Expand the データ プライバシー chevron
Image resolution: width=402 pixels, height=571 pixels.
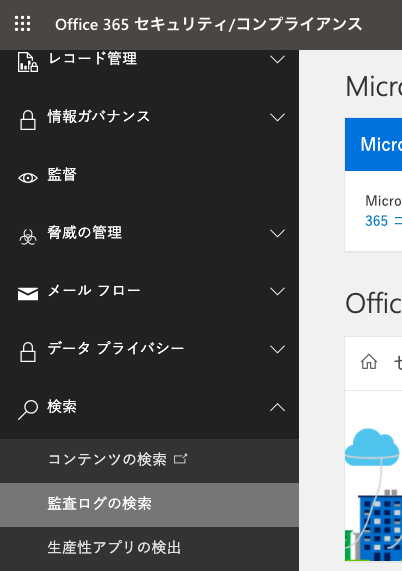point(277,350)
